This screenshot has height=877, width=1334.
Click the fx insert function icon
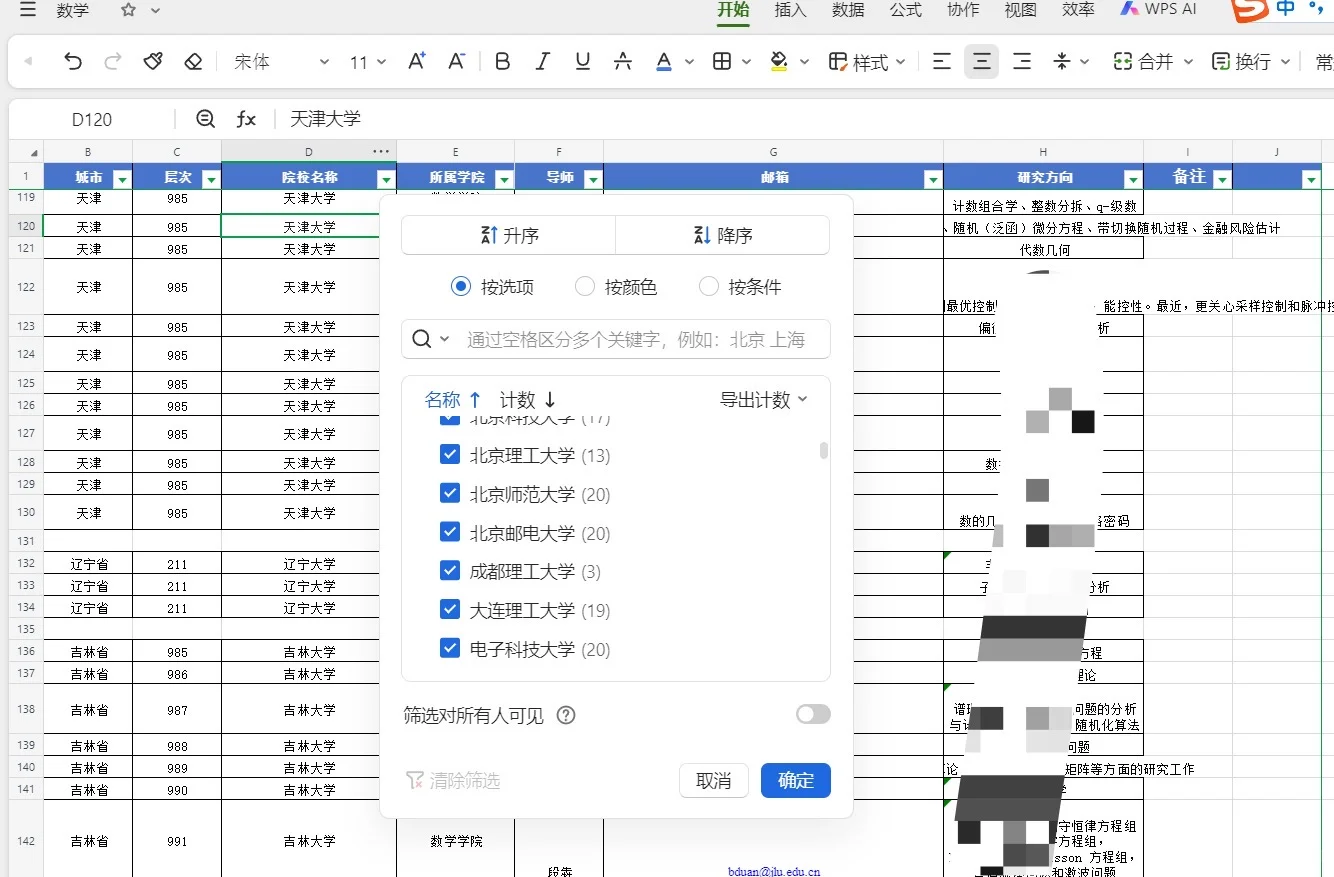coord(246,119)
